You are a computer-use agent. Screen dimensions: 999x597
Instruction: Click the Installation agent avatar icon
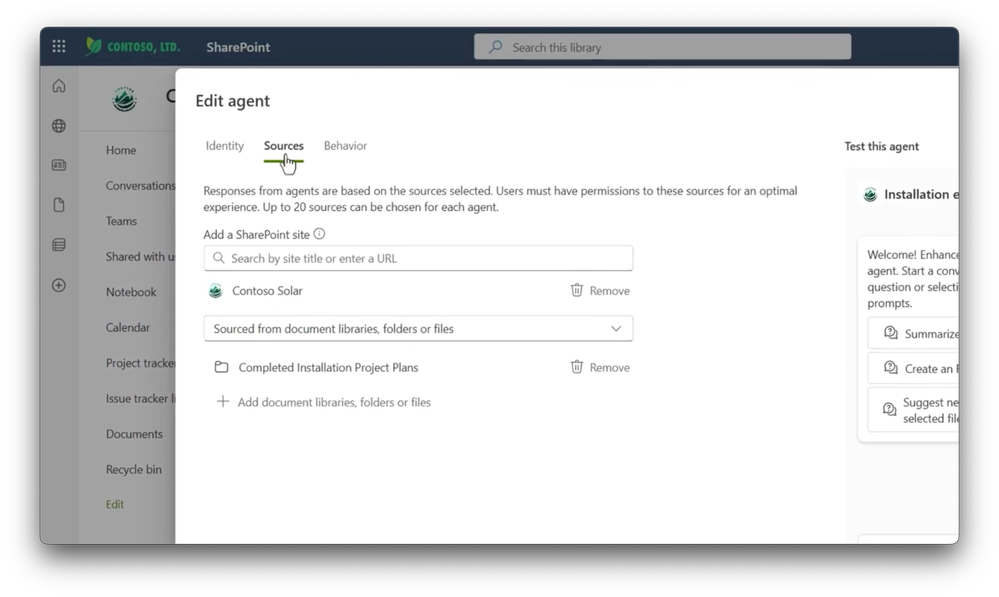tap(870, 195)
